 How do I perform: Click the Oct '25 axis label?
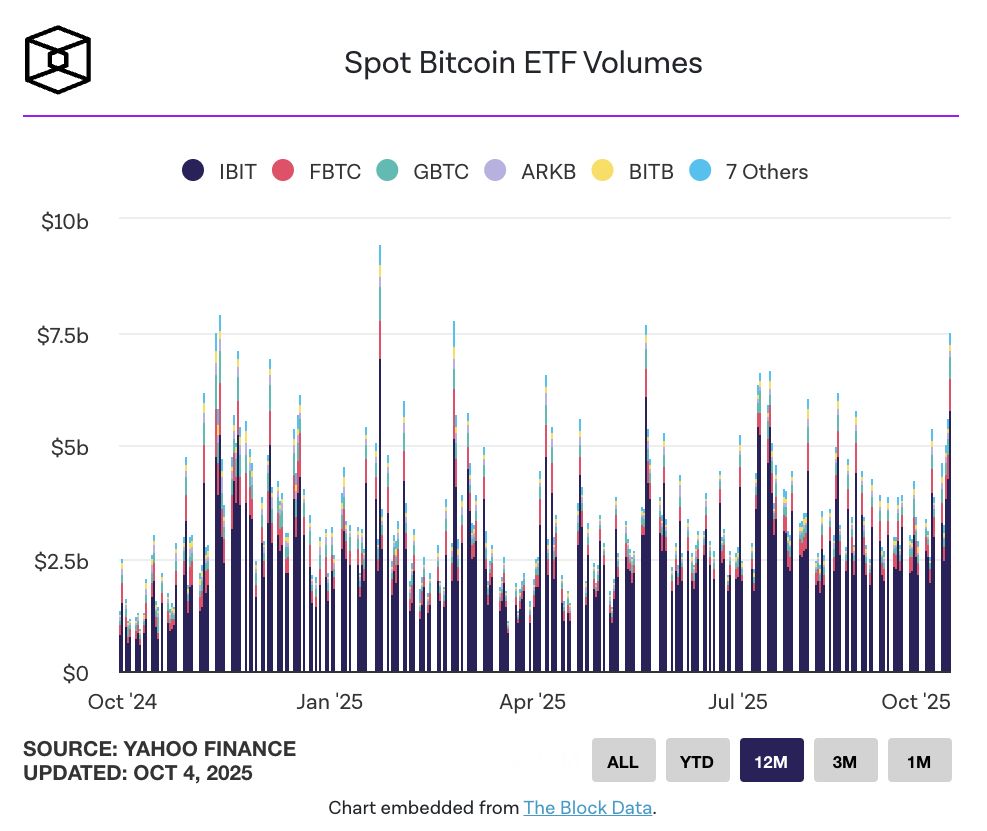(x=917, y=702)
